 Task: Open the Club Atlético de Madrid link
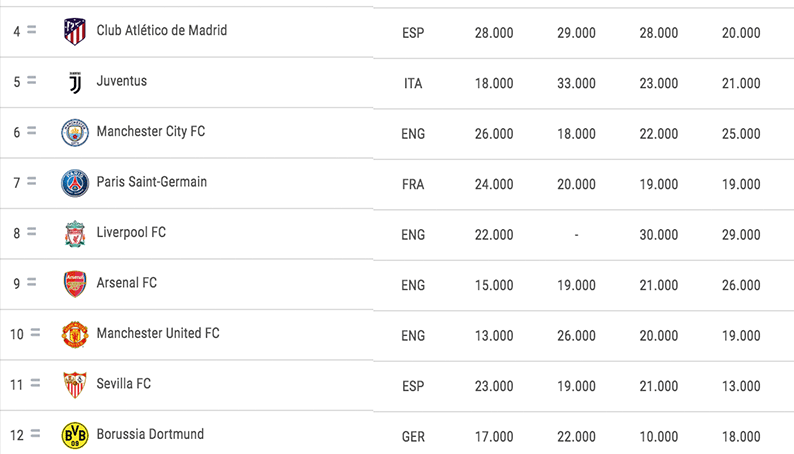(x=161, y=31)
